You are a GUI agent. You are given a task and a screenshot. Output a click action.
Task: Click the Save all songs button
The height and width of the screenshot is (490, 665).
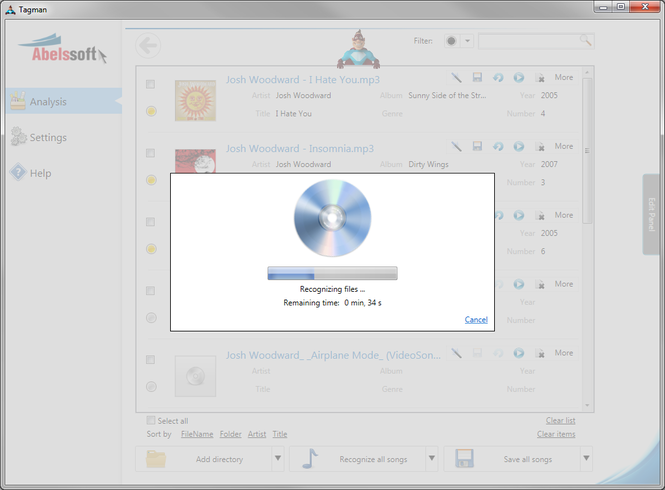pos(512,459)
